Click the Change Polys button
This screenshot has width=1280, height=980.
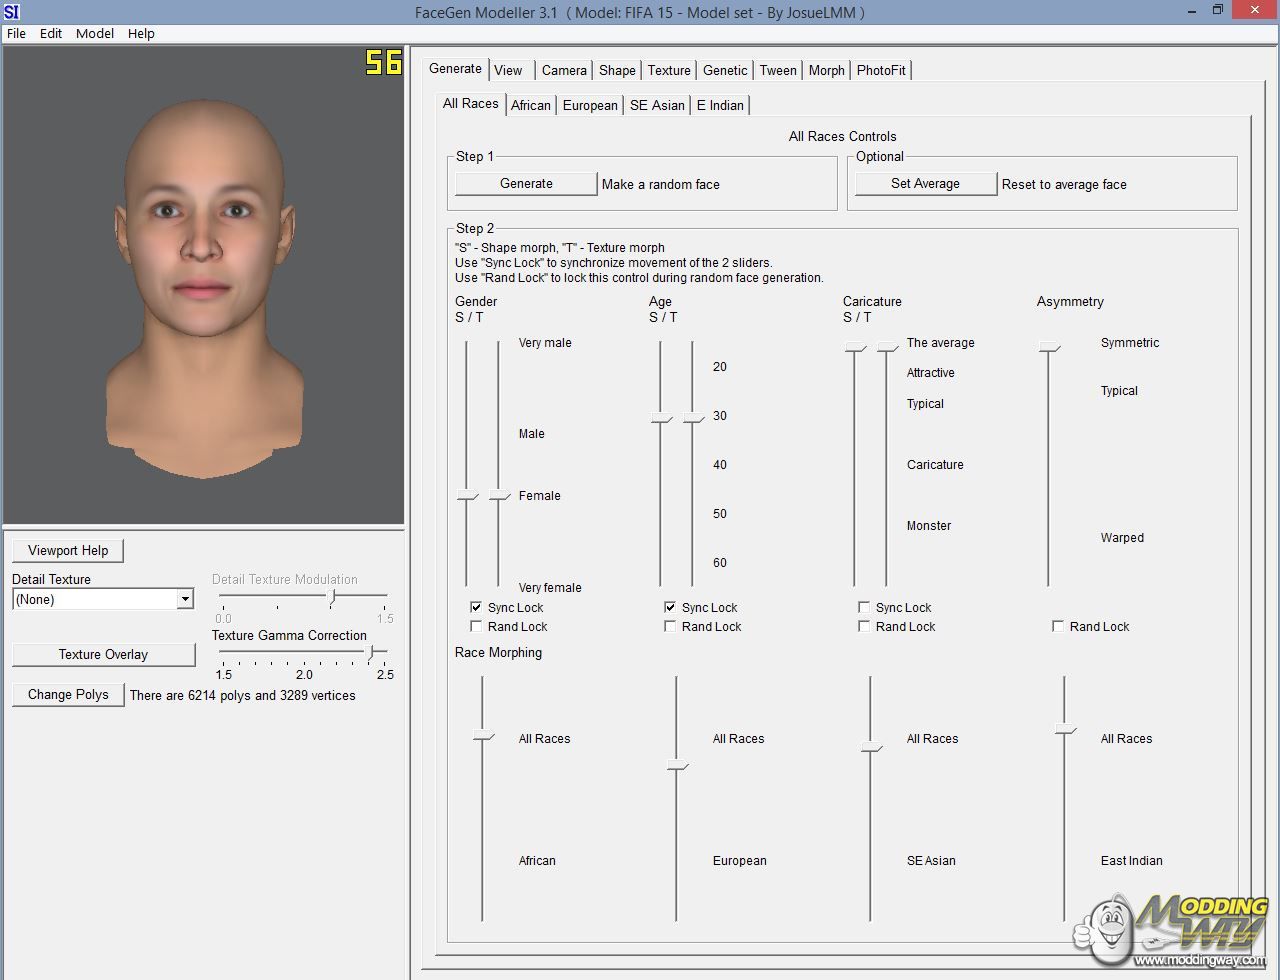[x=68, y=695]
